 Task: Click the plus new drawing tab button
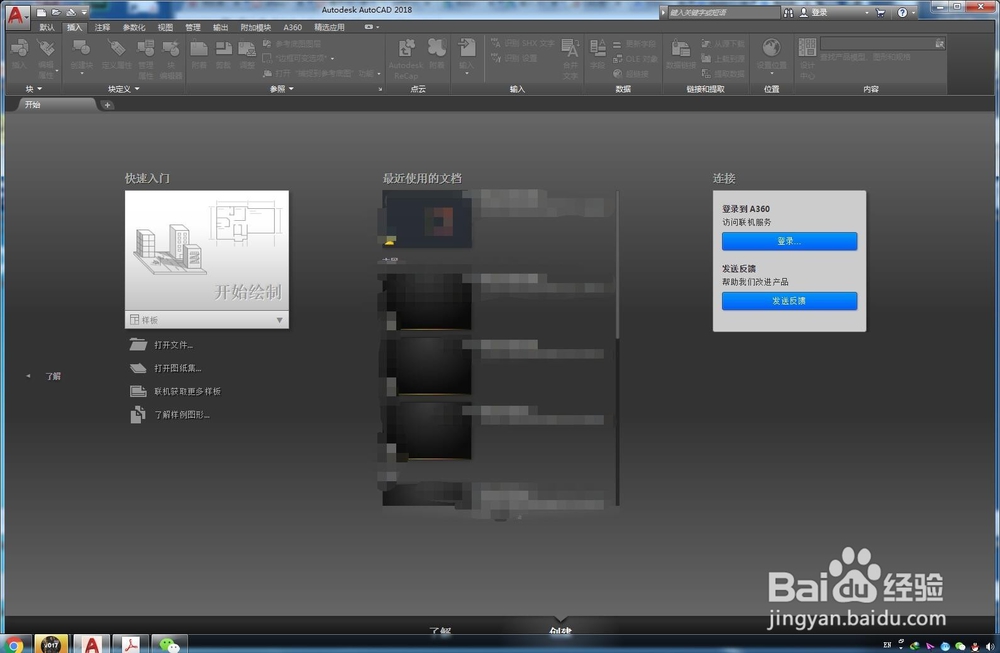(x=107, y=105)
